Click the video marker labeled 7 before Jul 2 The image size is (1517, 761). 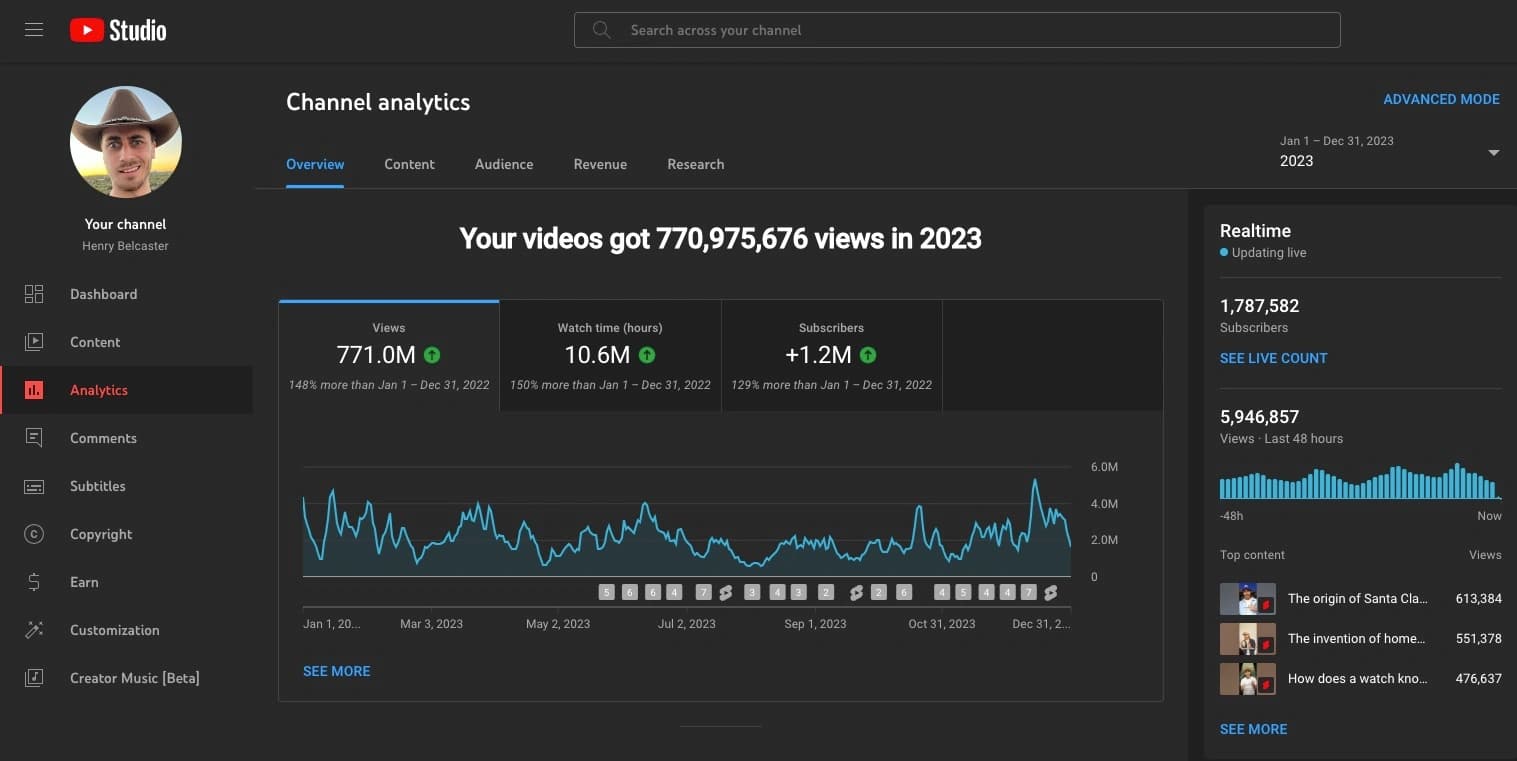703,592
